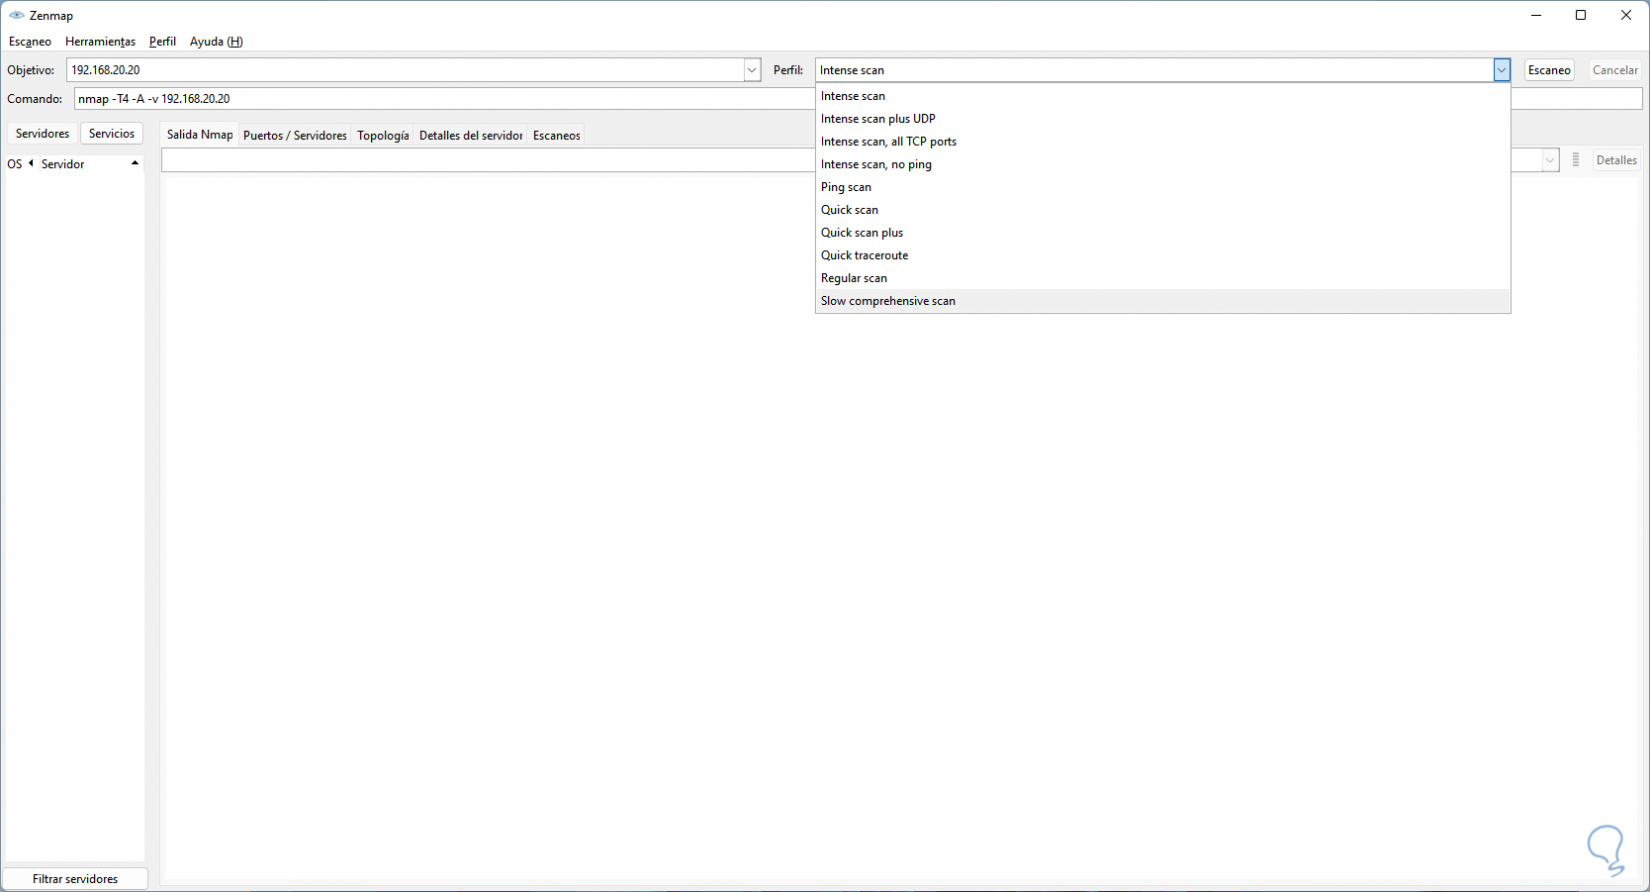Click the Detalles button
The image size is (1650, 892).
click(1616, 160)
